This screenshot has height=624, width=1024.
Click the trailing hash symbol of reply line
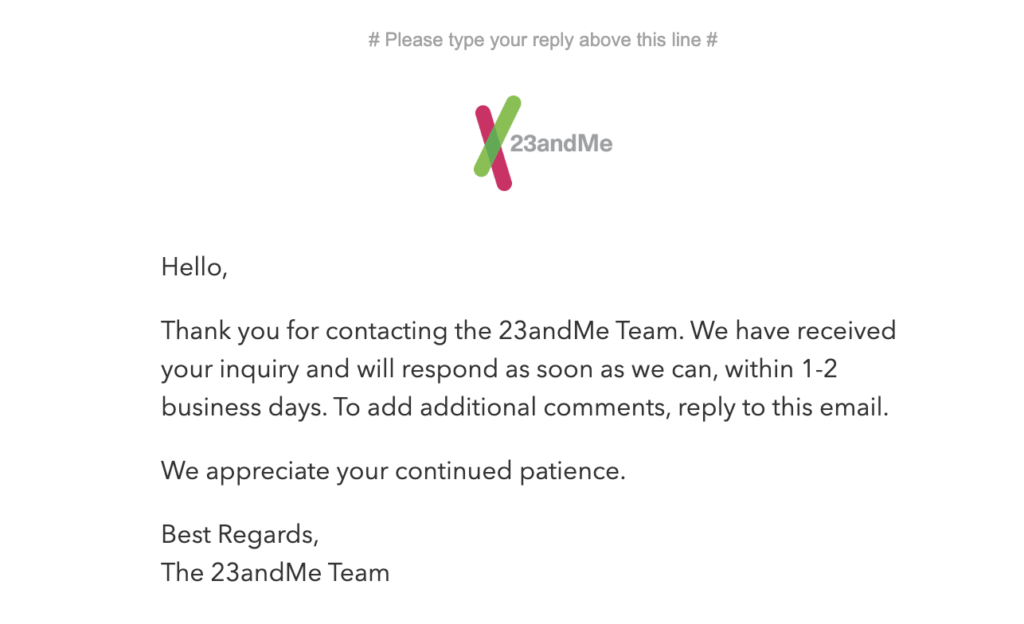712,40
